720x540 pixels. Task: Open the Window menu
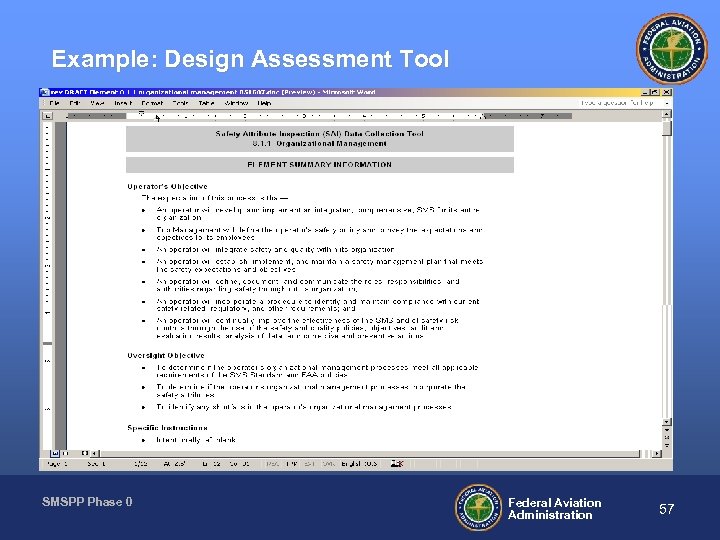coord(236,103)
